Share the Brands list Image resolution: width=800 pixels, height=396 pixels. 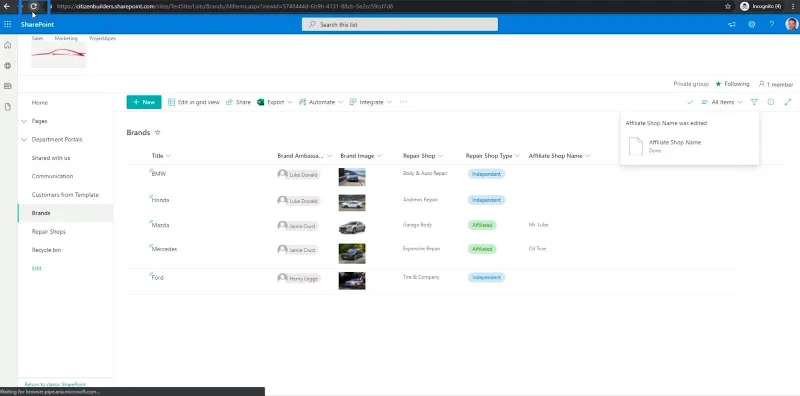tap(238, 102)
